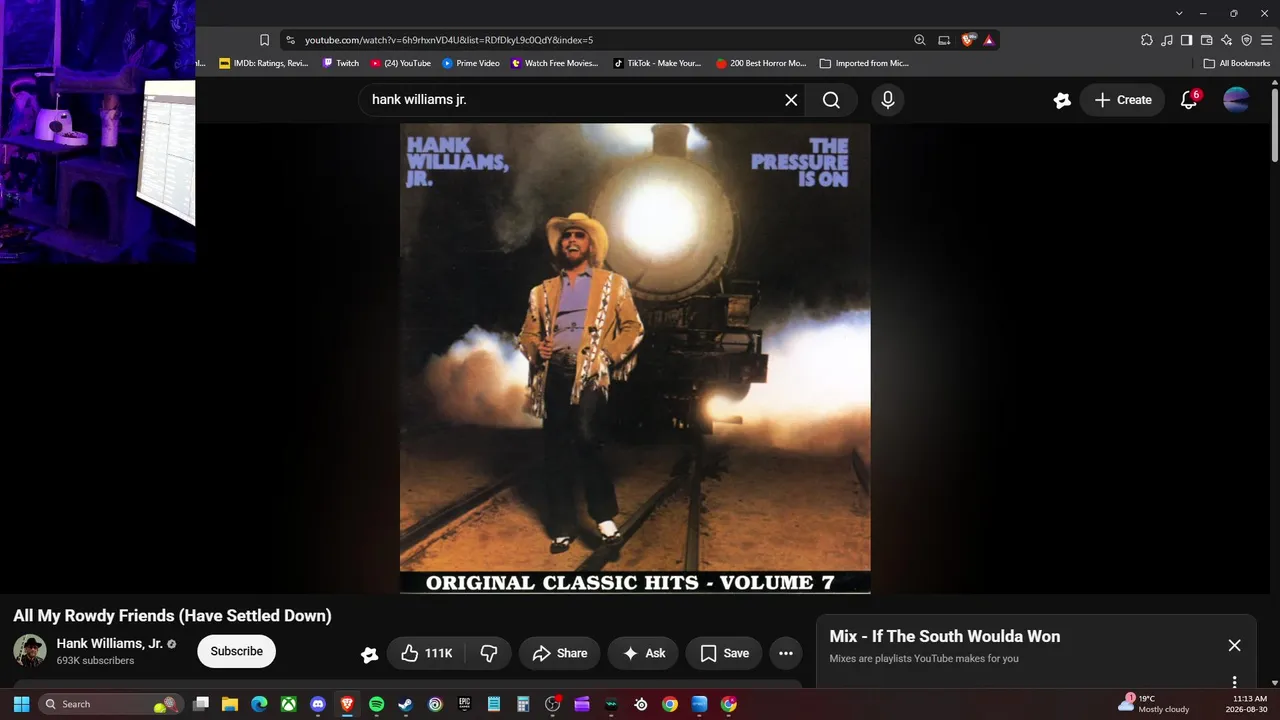The height and width of the screenshot is (720, 1280).
Task: Click the sparkle icon left of Like
Action: [370, 654]
